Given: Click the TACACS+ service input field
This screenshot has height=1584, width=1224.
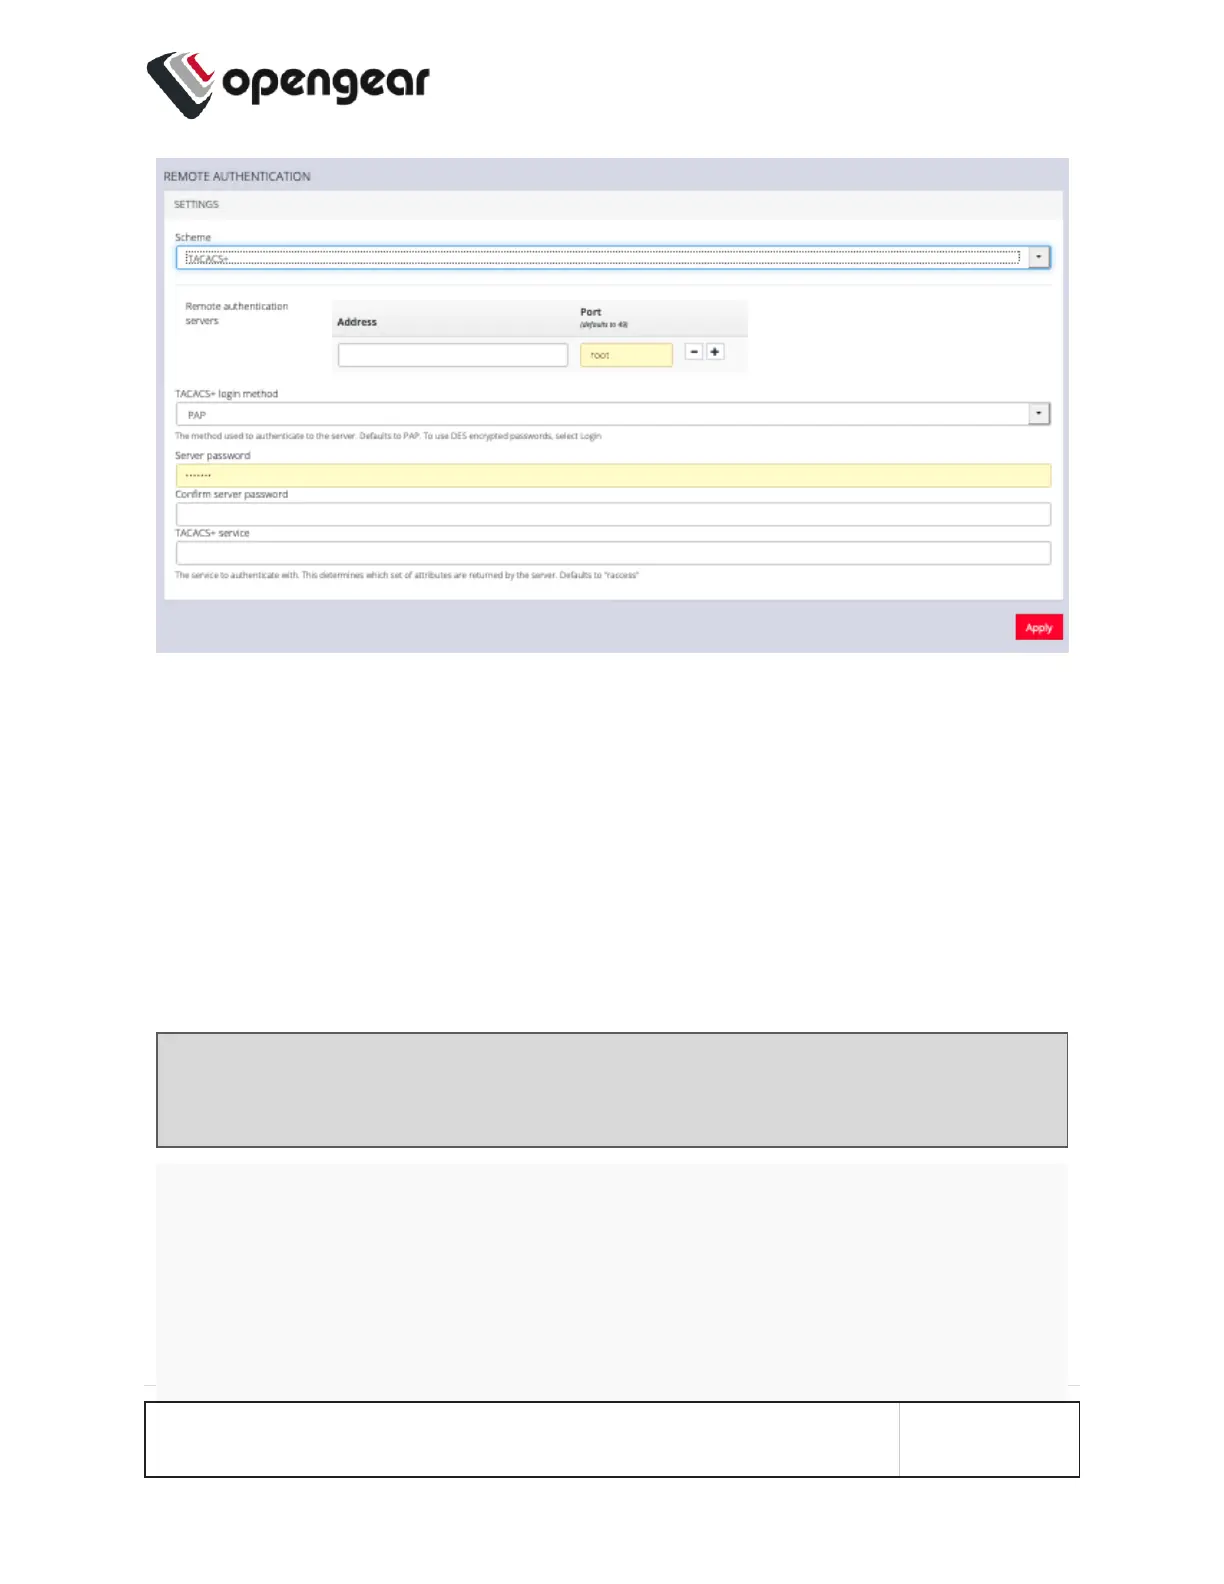Looking at the screenshot, I should point(613,553).
